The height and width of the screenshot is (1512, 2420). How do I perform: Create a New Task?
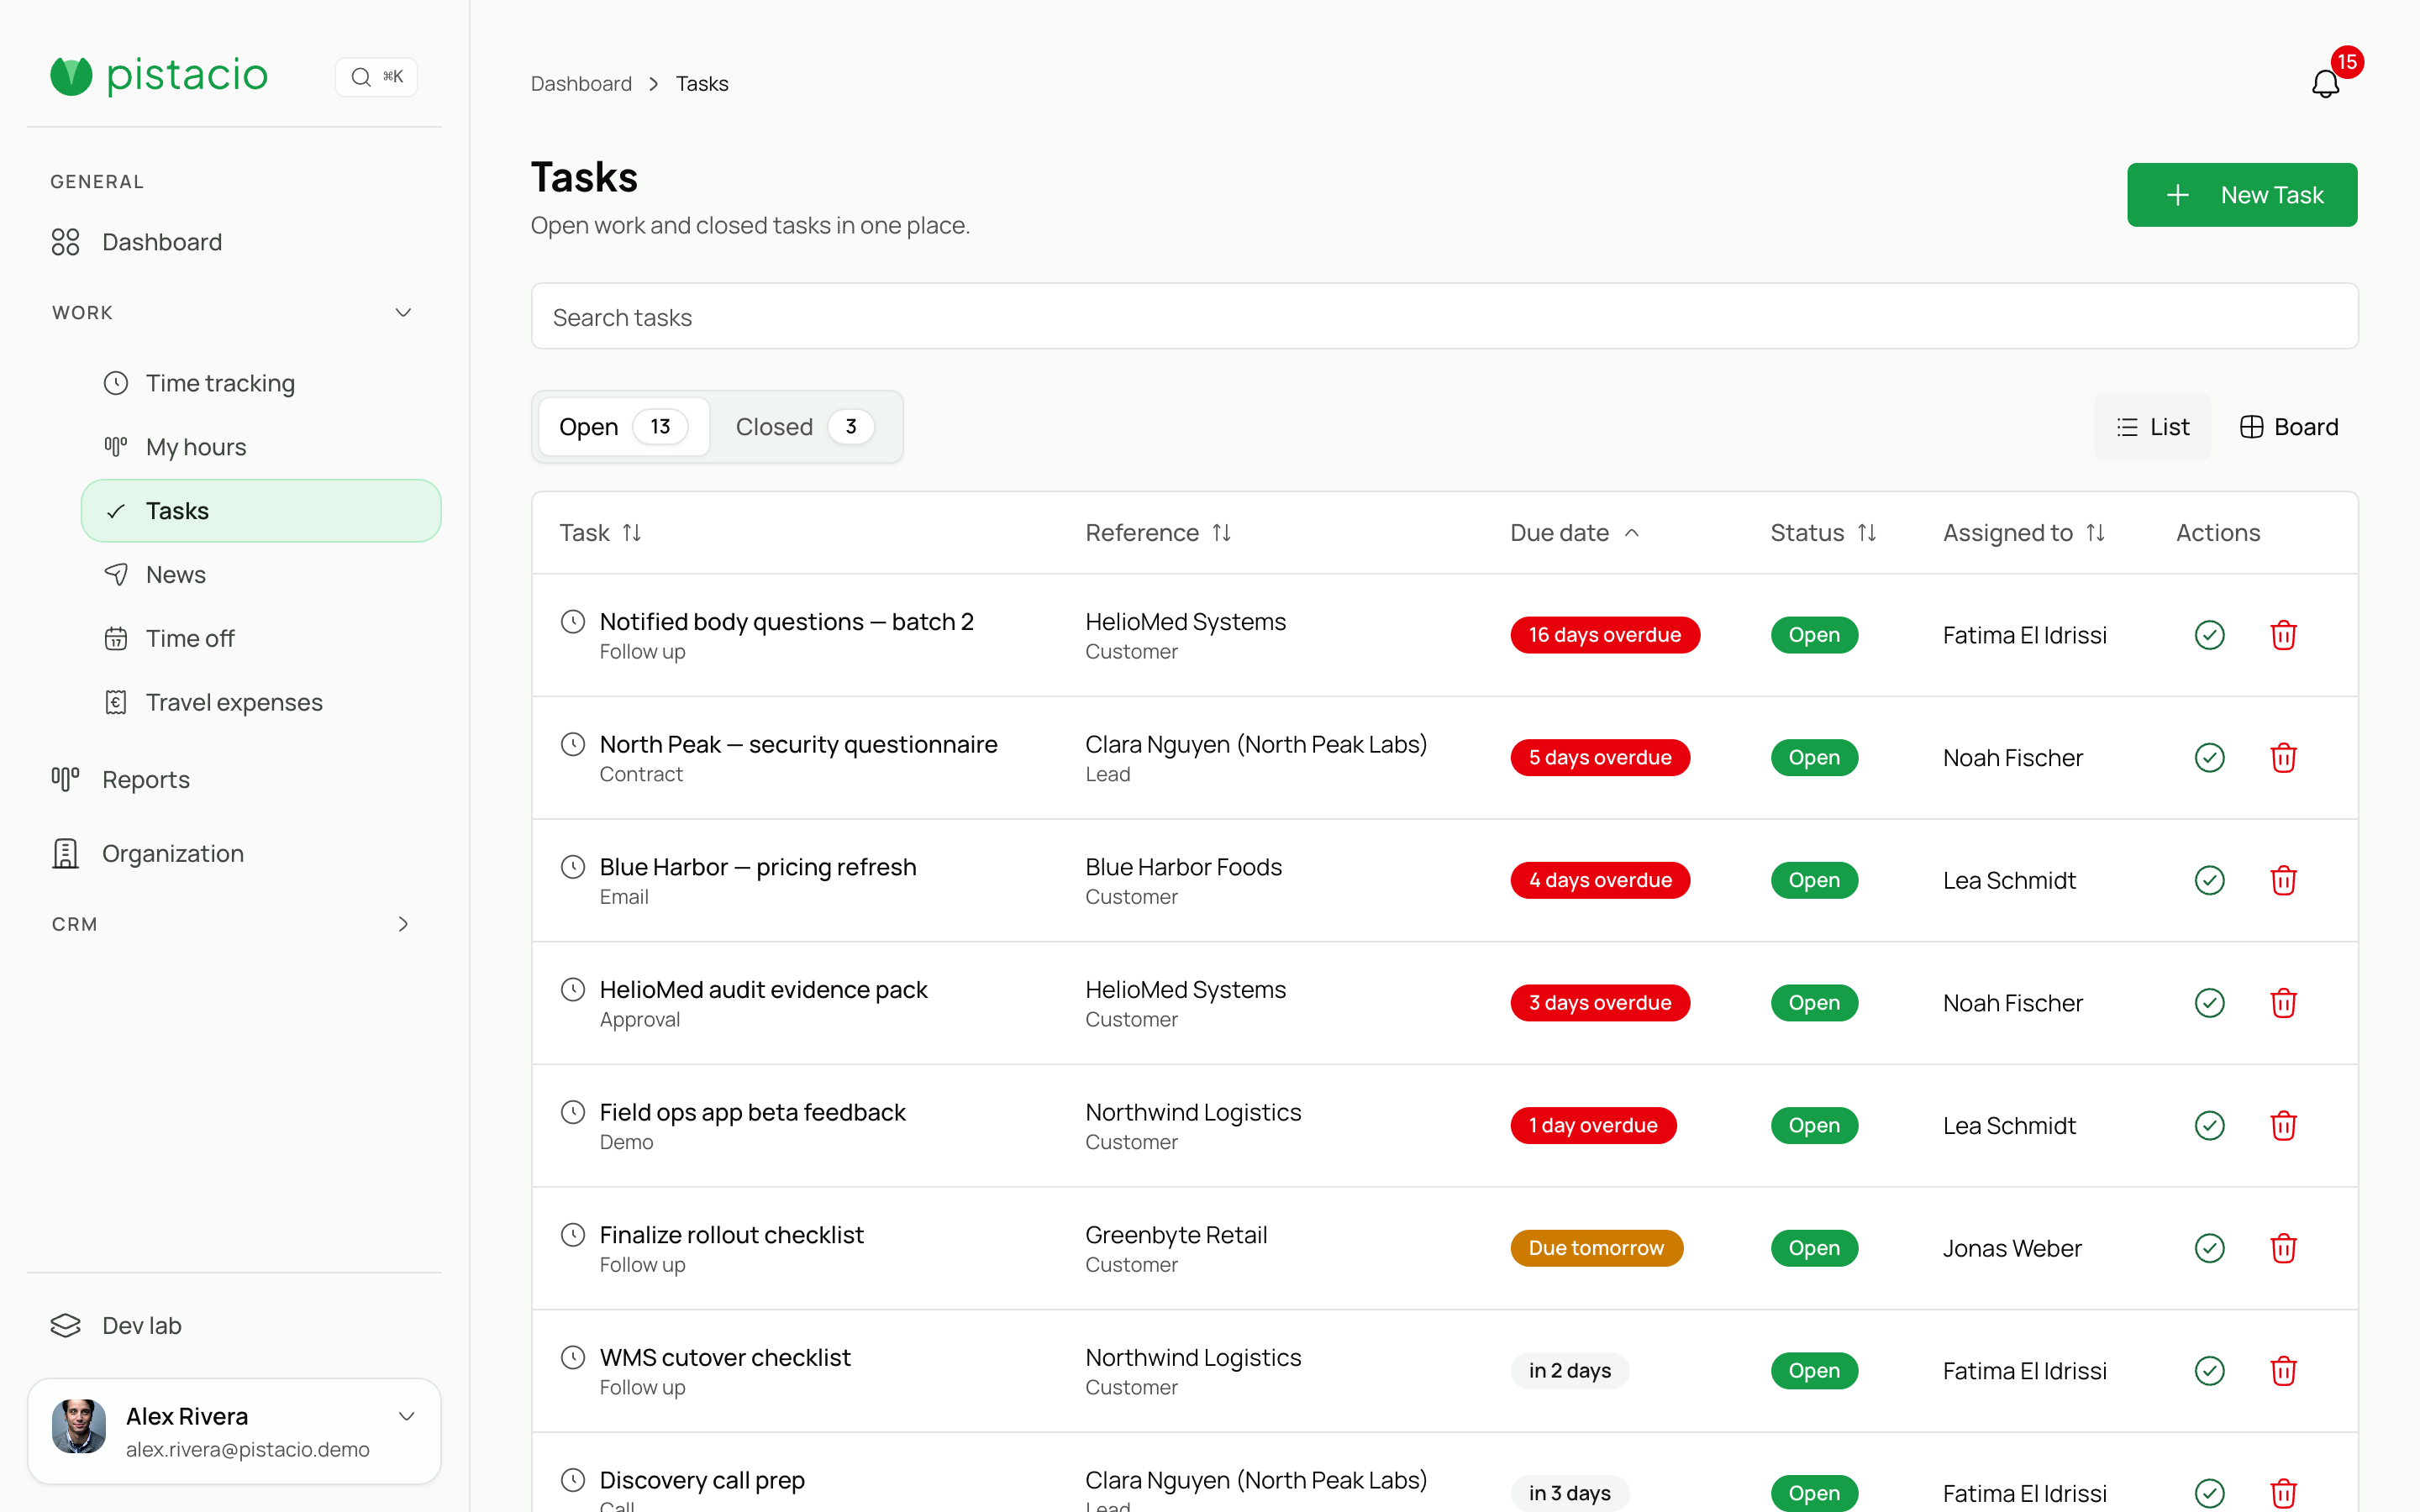tap(2242, 195)
